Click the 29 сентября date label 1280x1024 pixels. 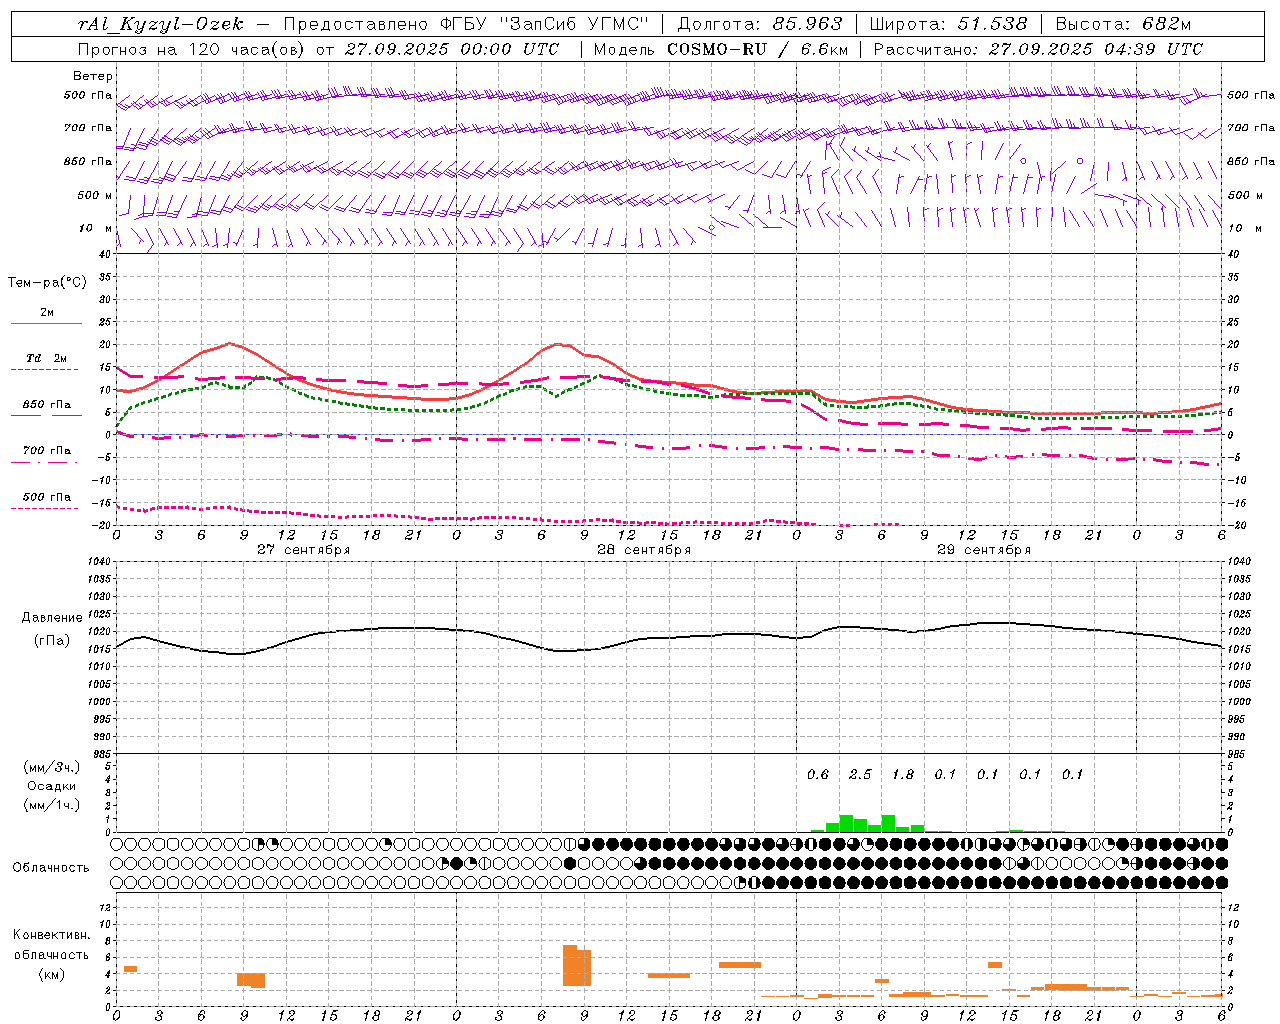[x=984, y=550]
